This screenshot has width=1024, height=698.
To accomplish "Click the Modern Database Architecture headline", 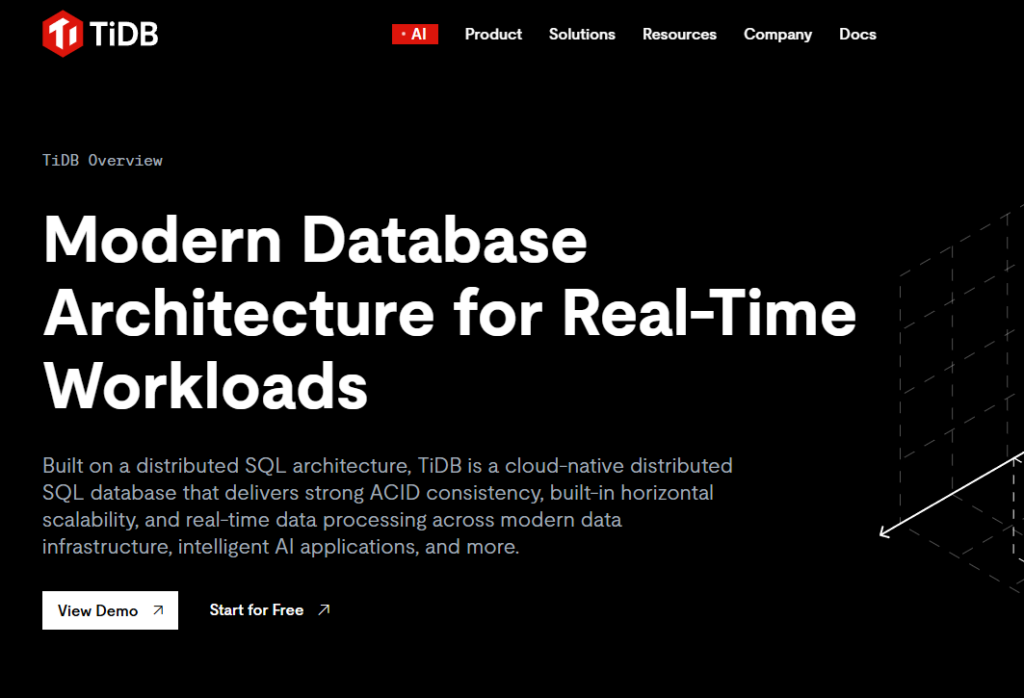I will tap(449, 313).
